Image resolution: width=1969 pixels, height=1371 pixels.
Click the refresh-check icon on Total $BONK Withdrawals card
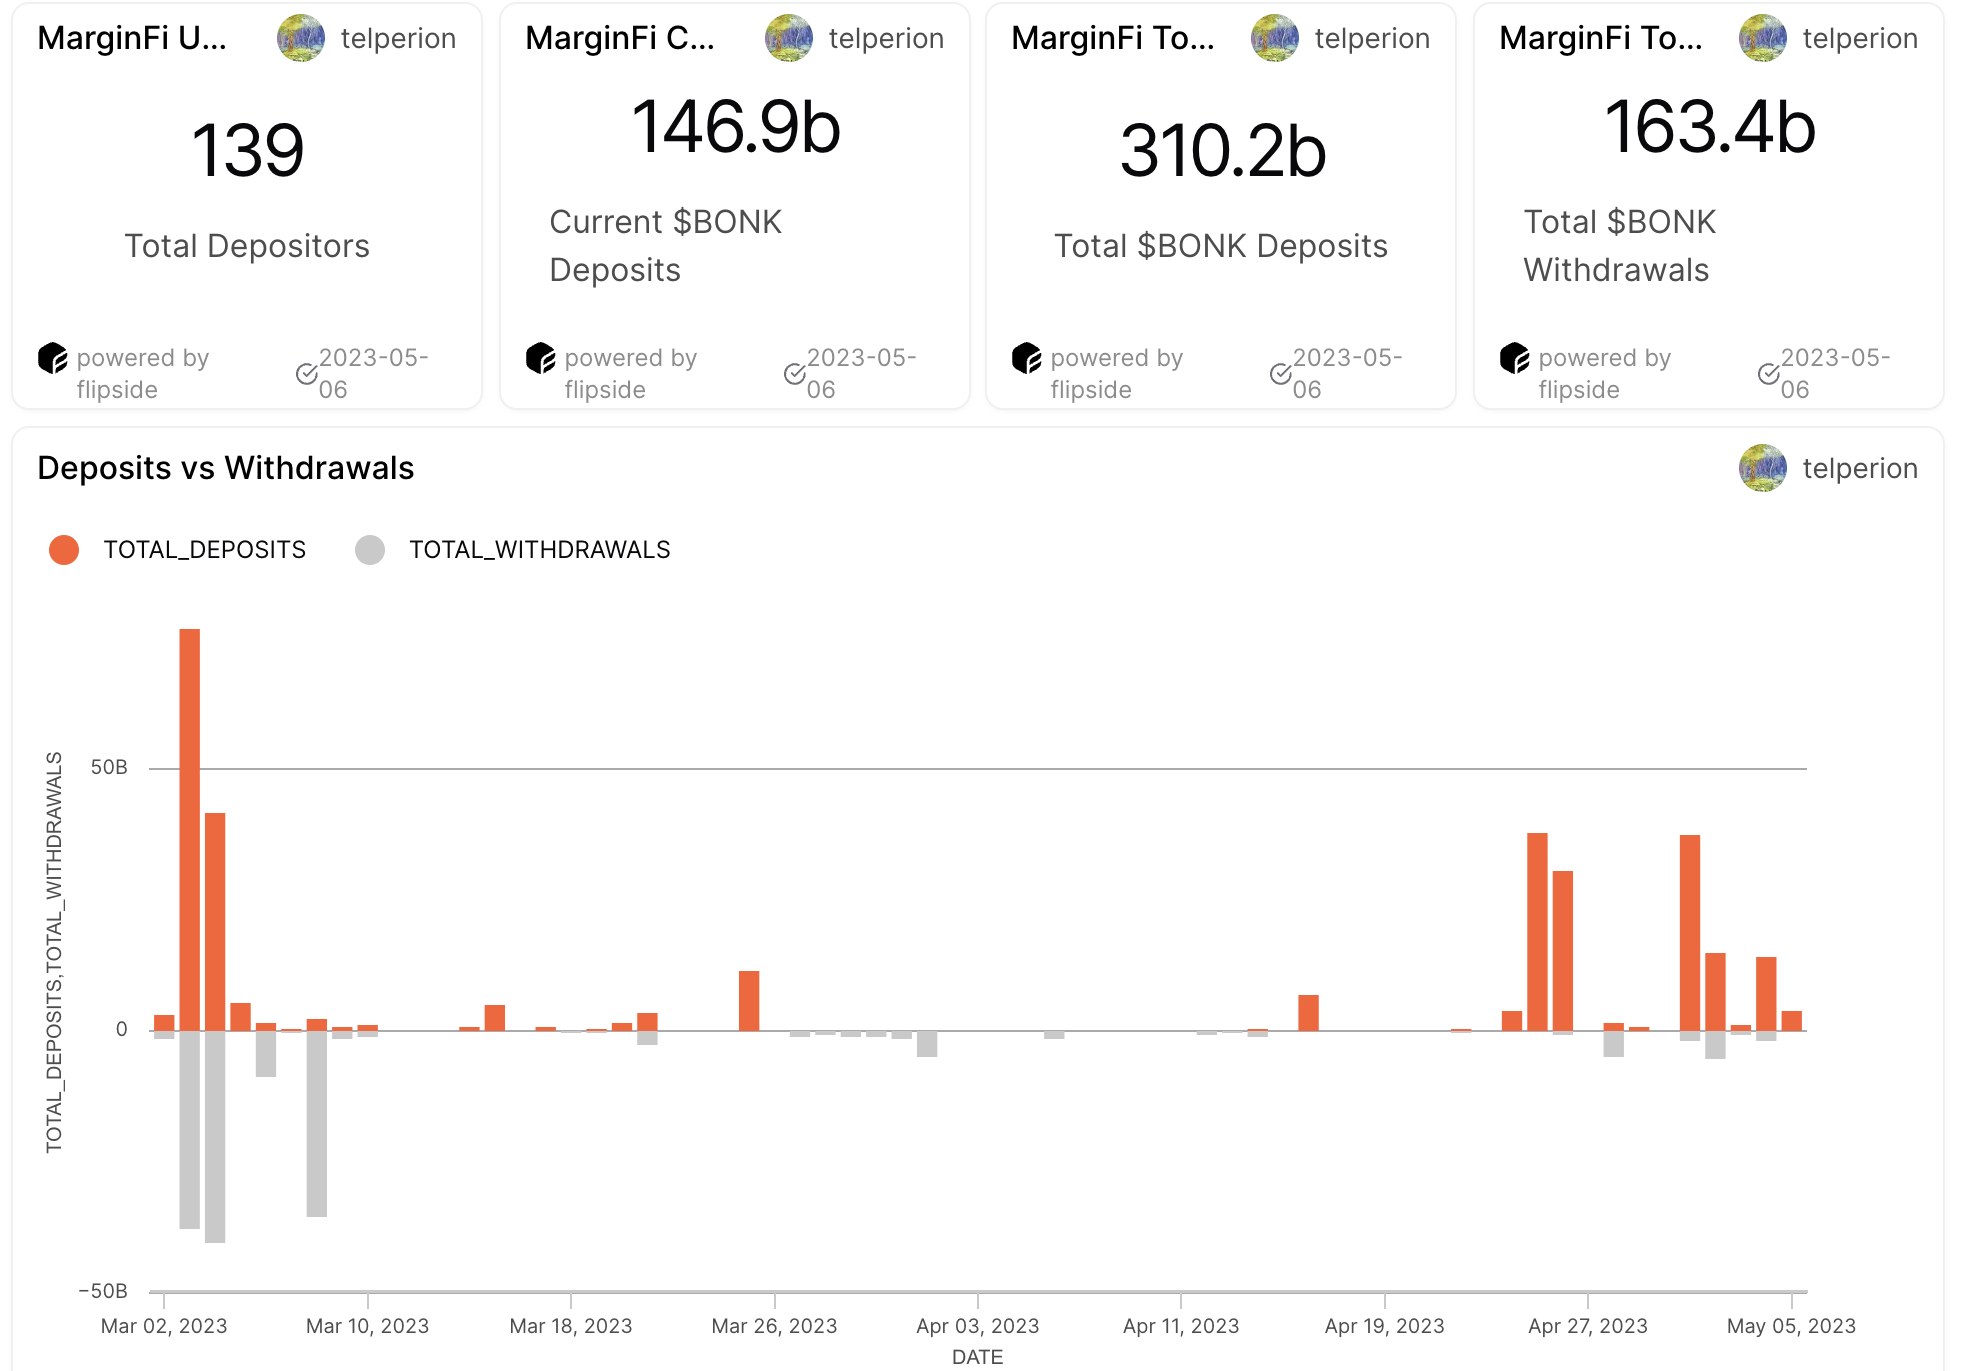click(x=1769, y=374)
